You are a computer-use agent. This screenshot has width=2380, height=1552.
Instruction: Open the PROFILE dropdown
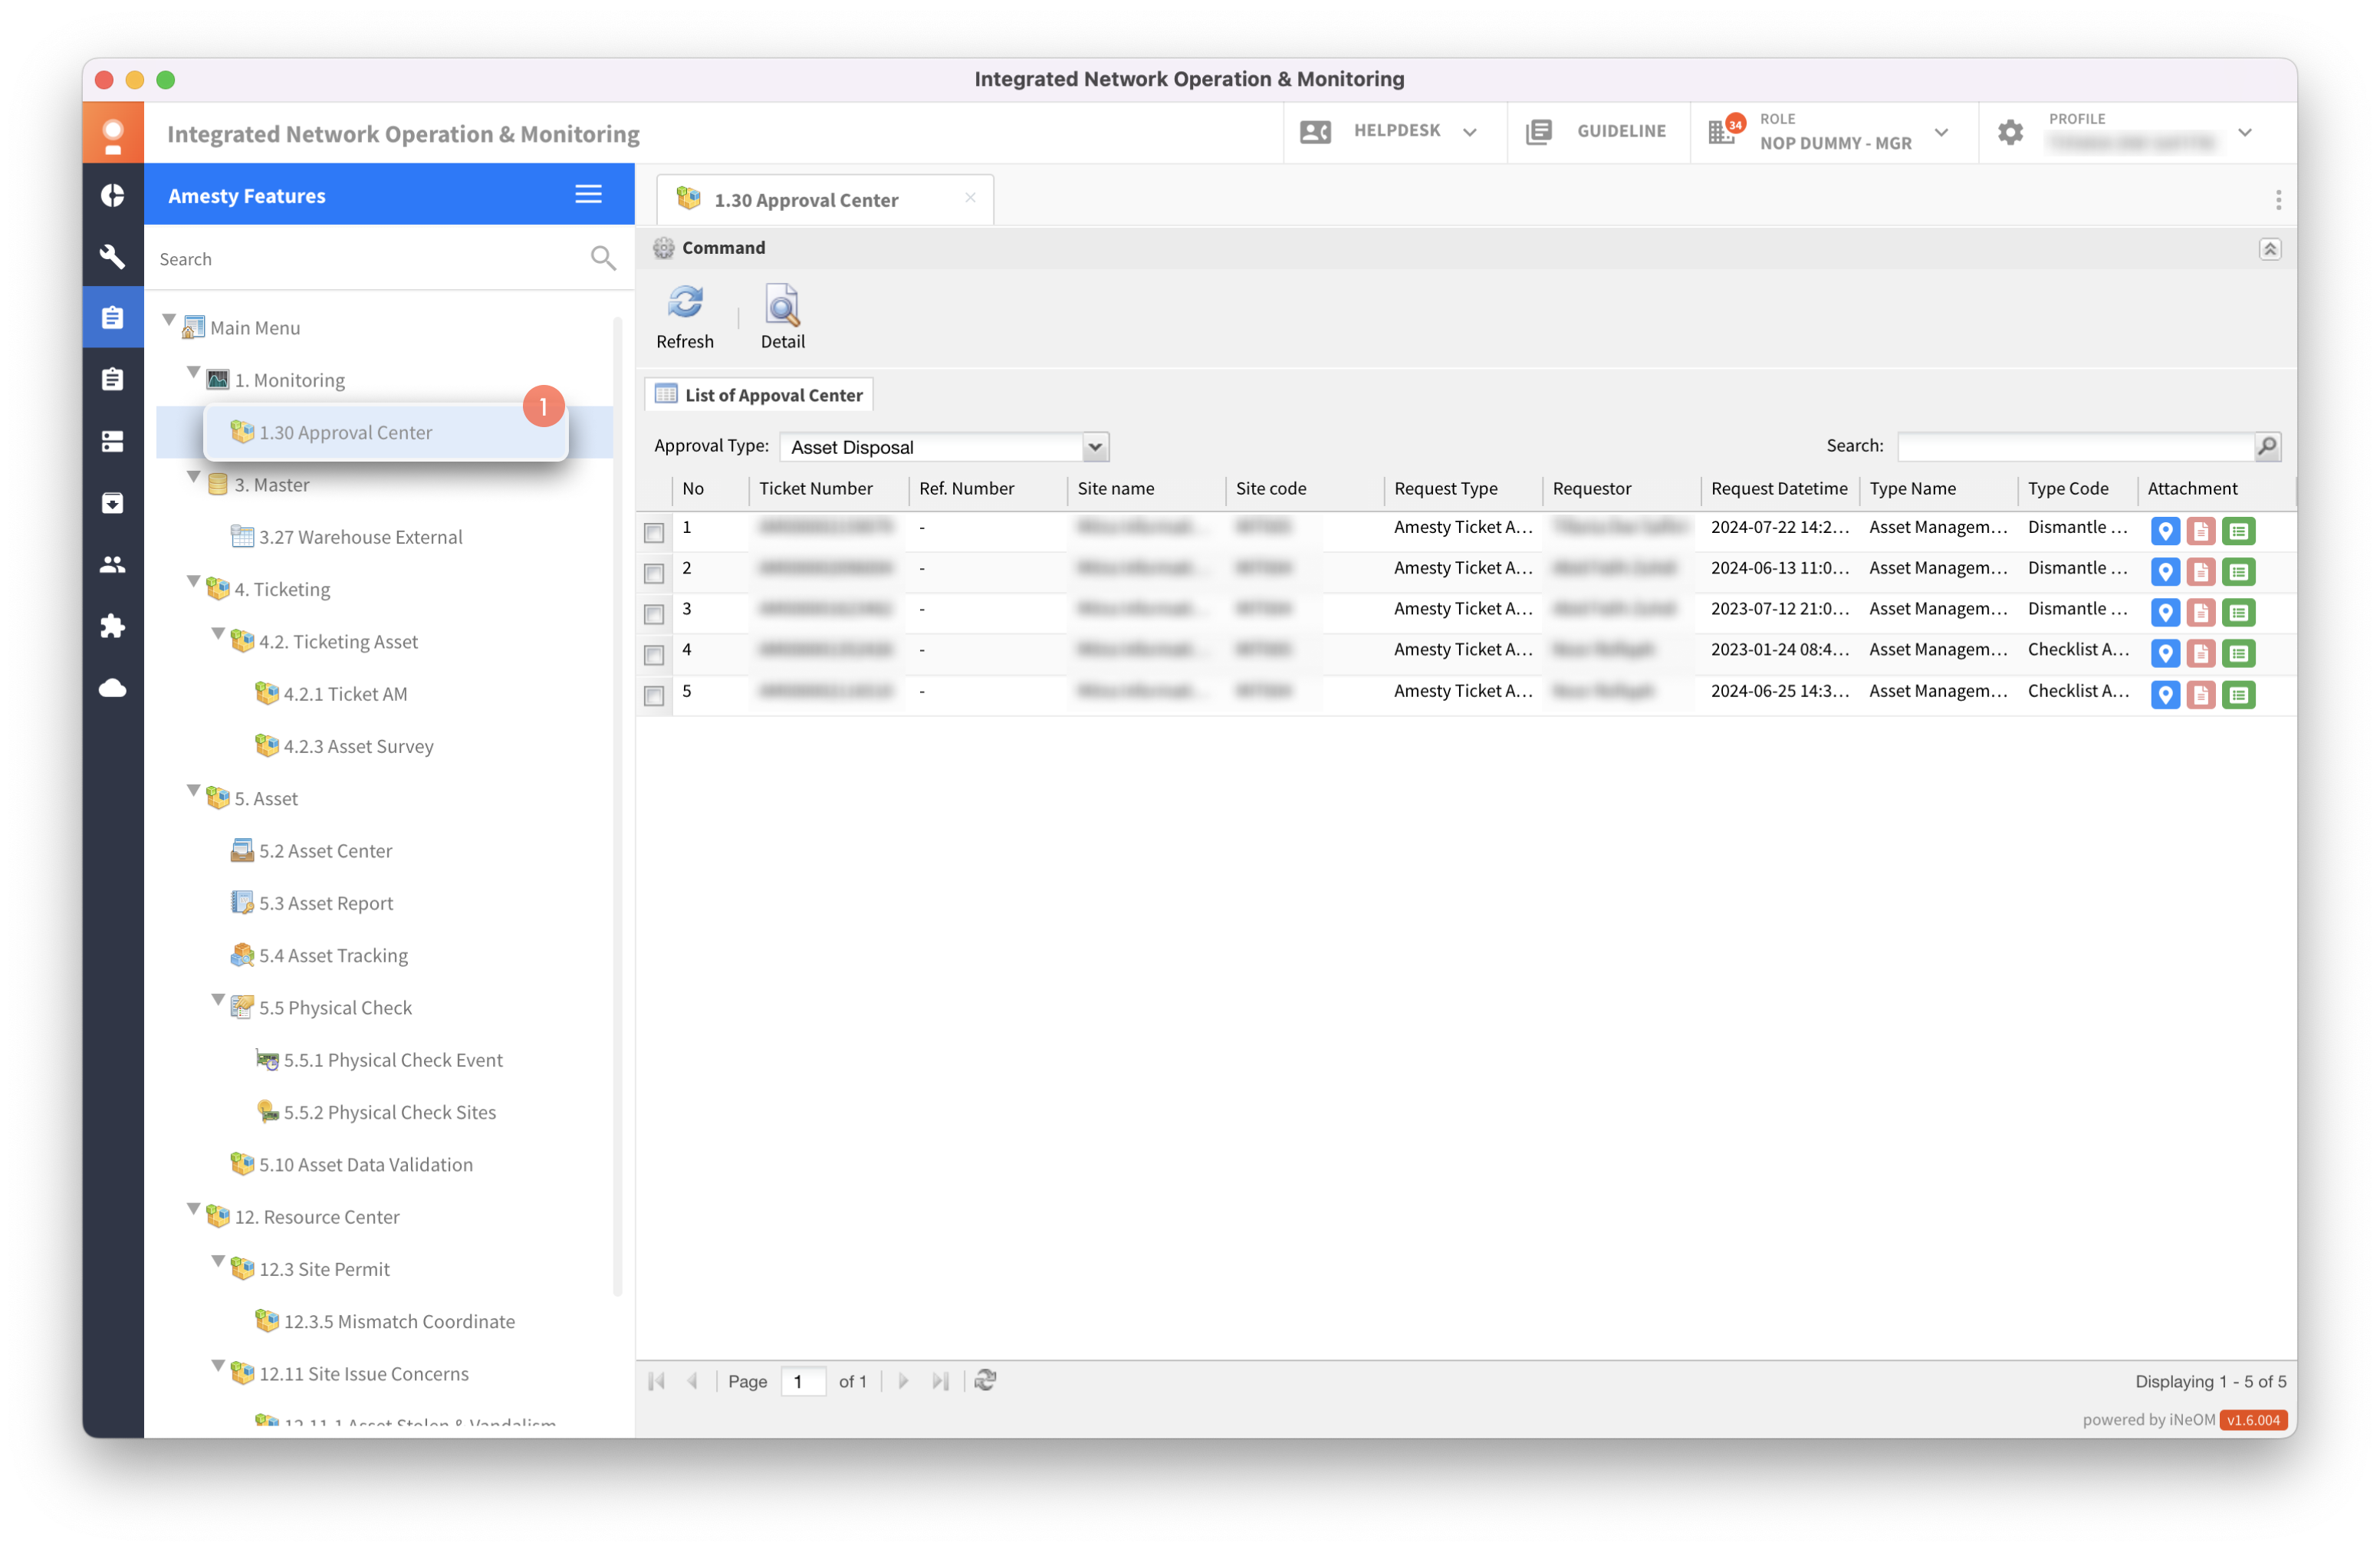pos(2244,132)
